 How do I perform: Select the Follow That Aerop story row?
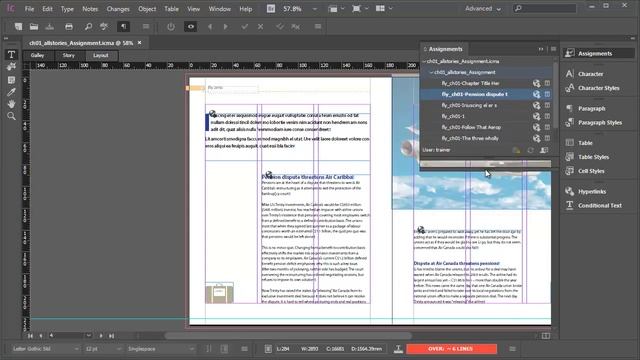click(x=487, y=127)
